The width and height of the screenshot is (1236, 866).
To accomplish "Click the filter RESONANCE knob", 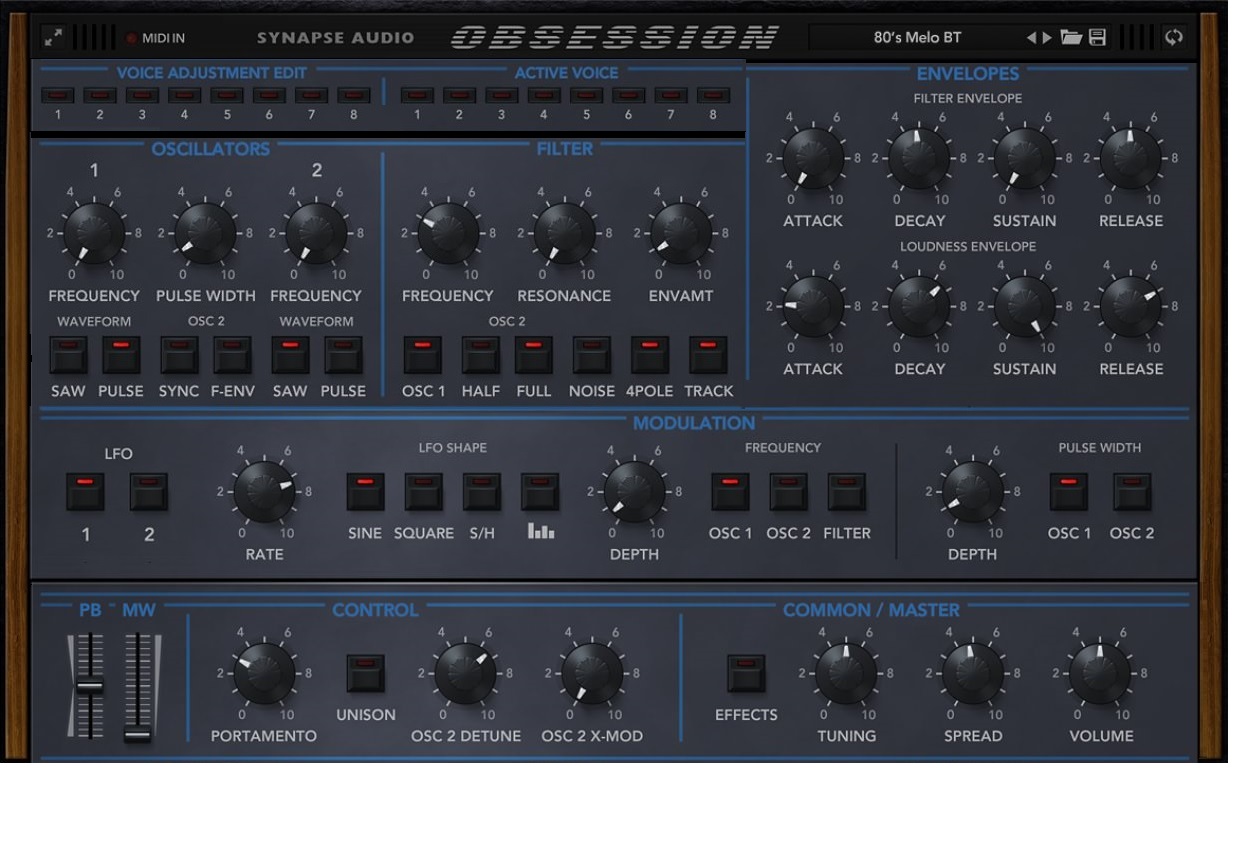I will (564, 232).
